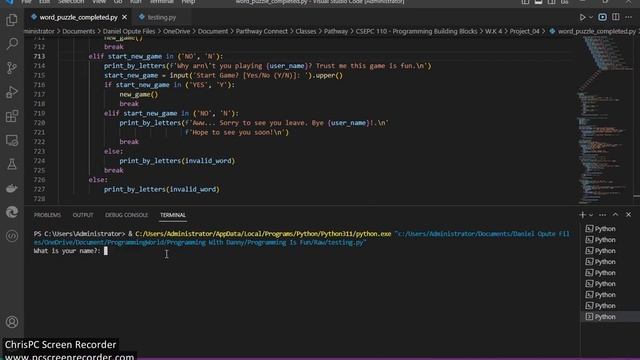Screen dimensions: 640x360
Task: Click the 'Hope to see you soon' string on line 721
Action: coord(236,132)
